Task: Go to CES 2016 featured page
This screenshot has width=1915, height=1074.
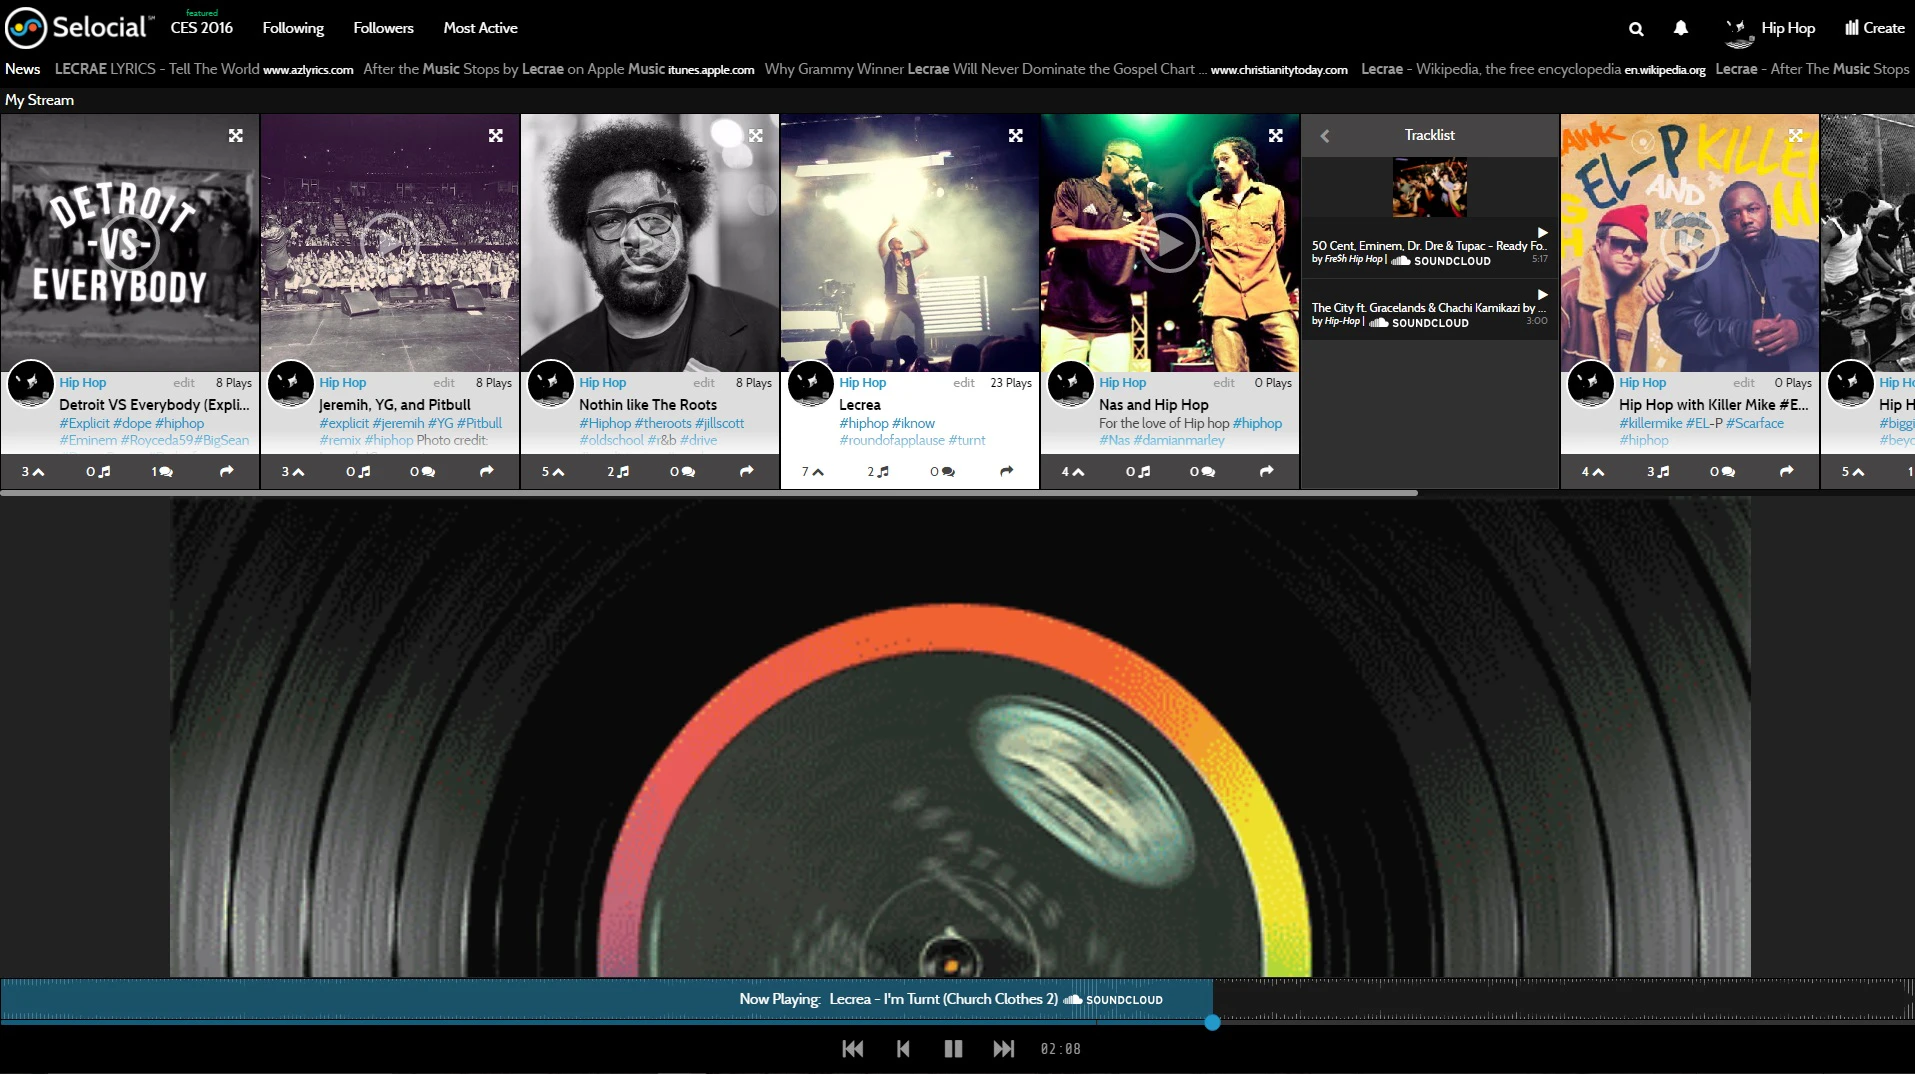Action: [x=201, y=27]
